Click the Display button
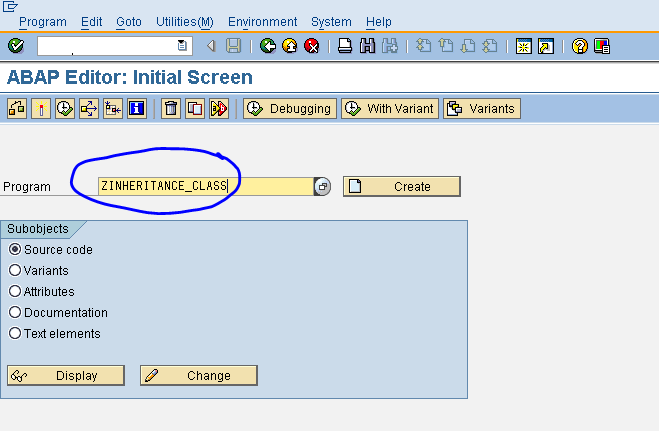Image resolution: width=659 pixels, height=431 pixels. [66, 375]
